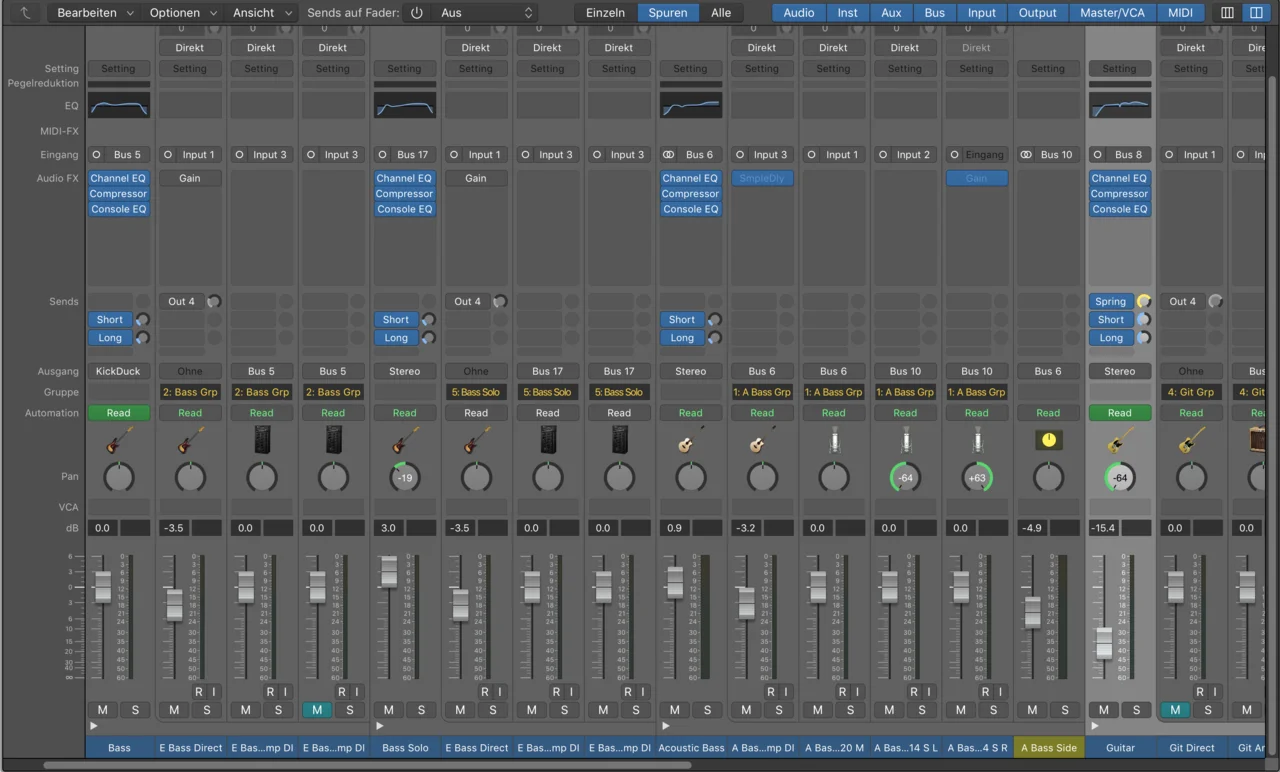
Task: Solo the Guitar channel
Action: (x=1136, y=710)
